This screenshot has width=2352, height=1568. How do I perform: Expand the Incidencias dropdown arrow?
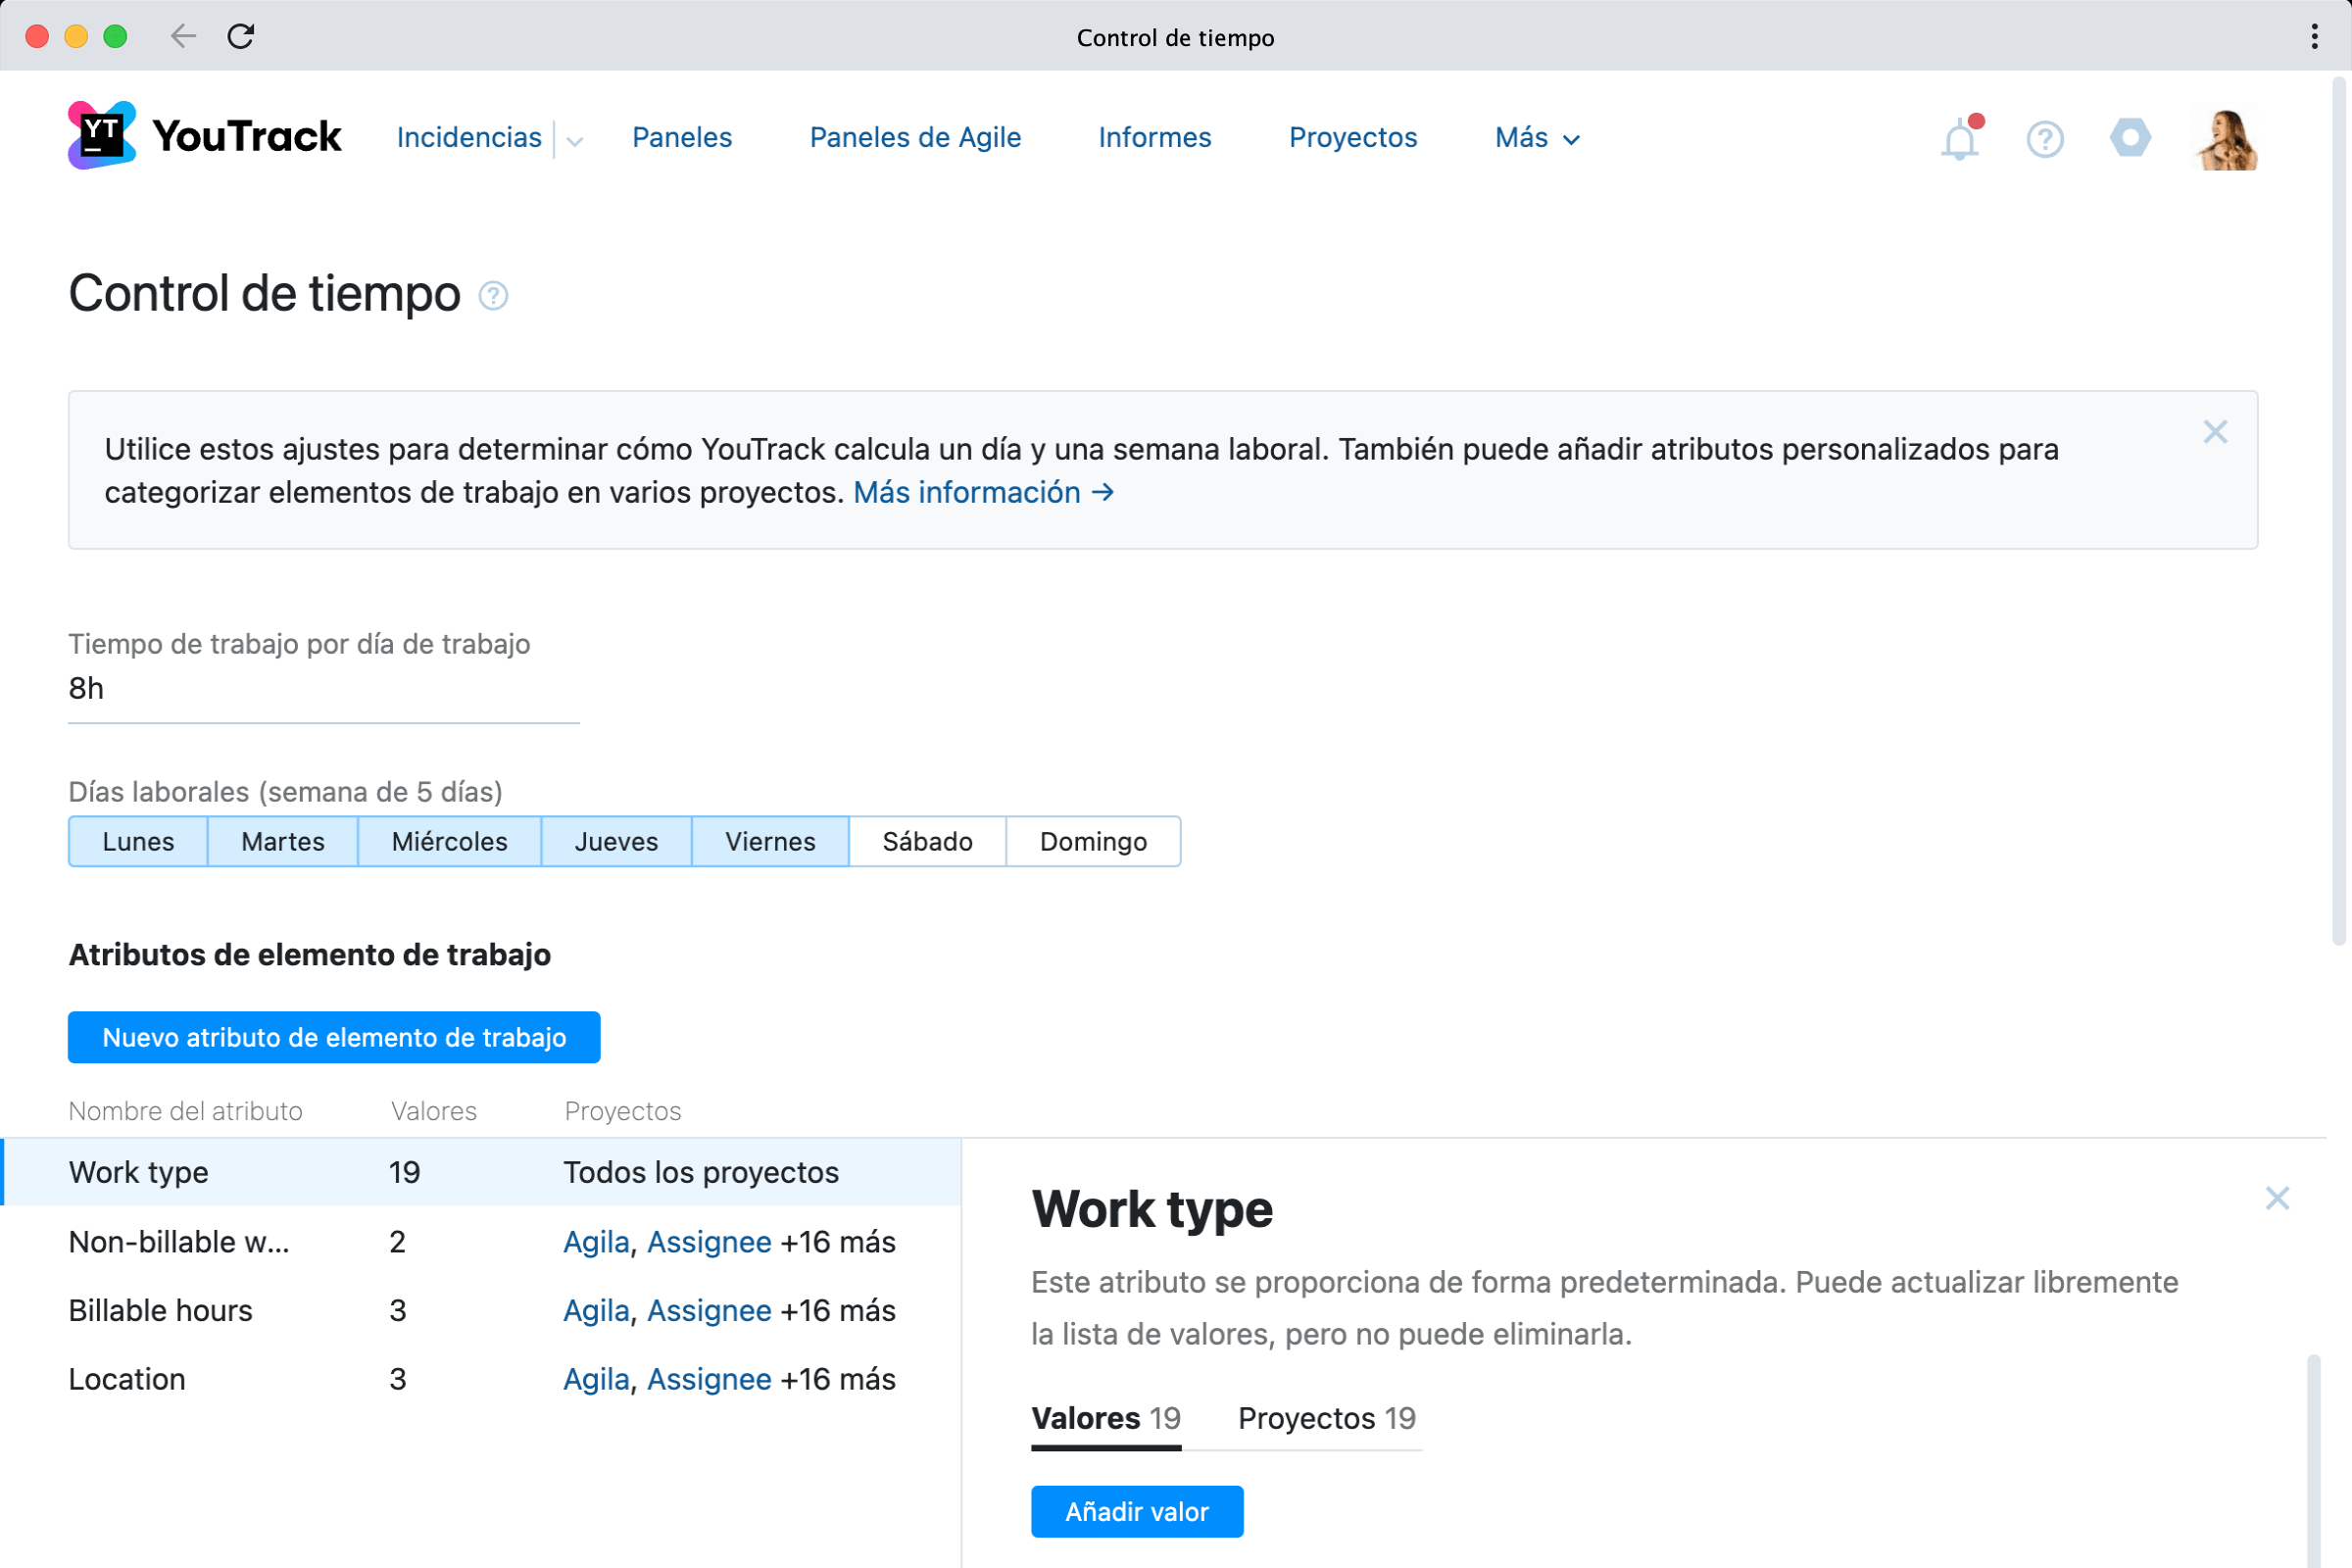tap(575, 140)
